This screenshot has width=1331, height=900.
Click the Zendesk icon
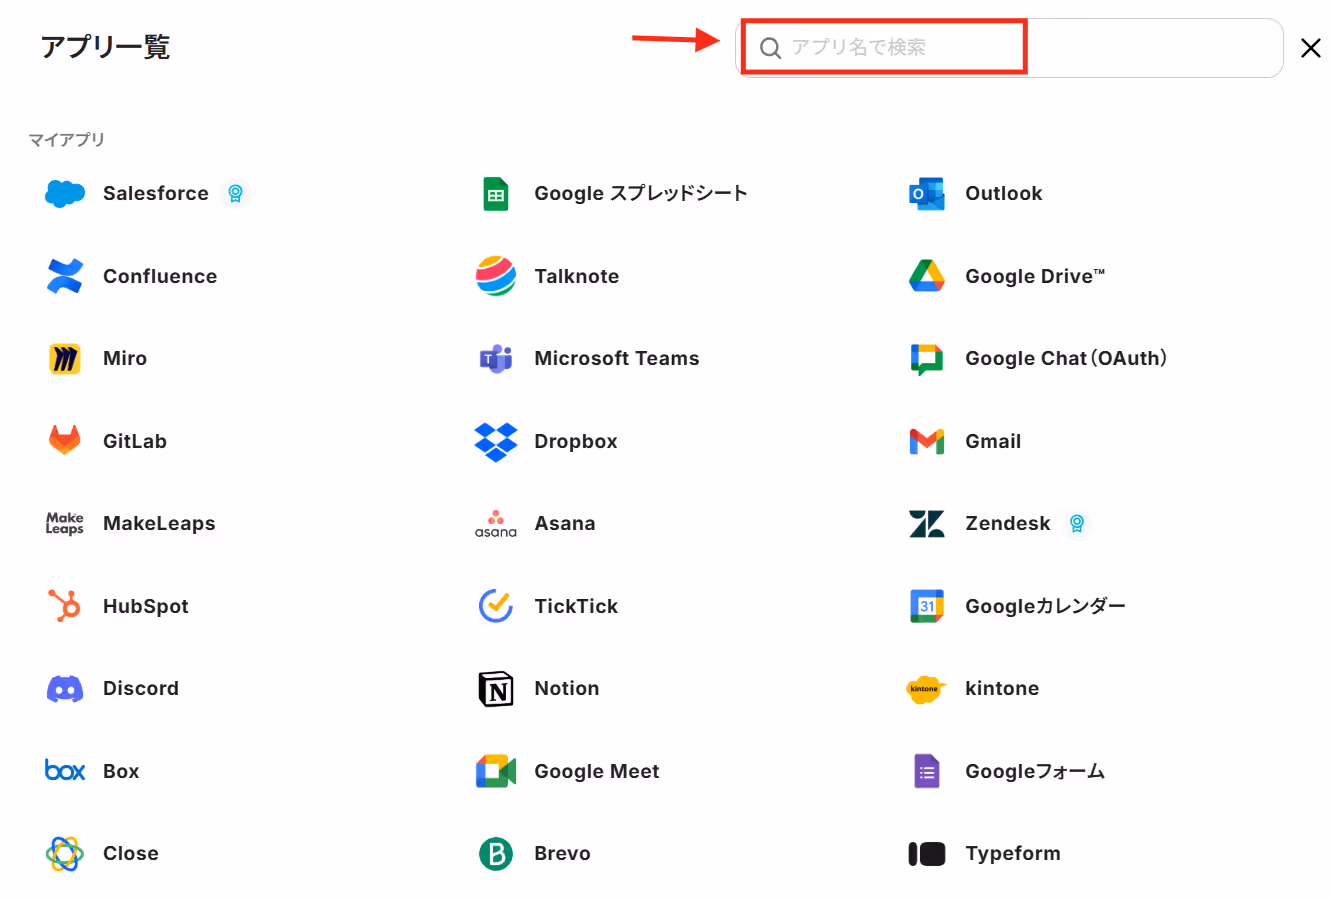927,524
